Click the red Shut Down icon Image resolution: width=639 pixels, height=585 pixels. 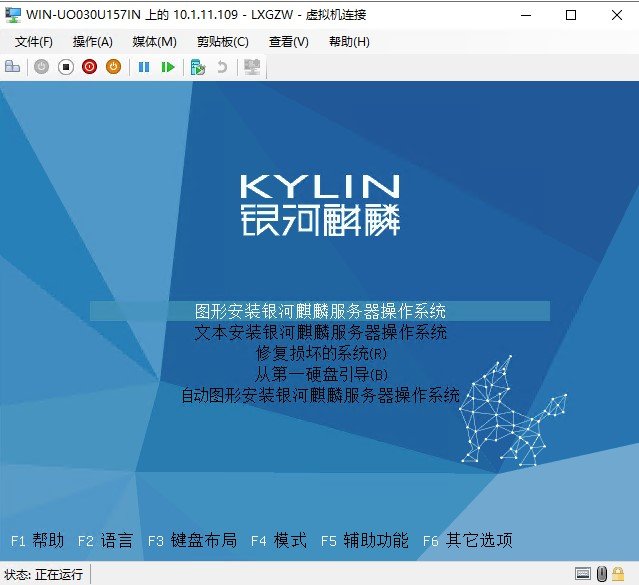pyautogui.click(x=89, y=66)
